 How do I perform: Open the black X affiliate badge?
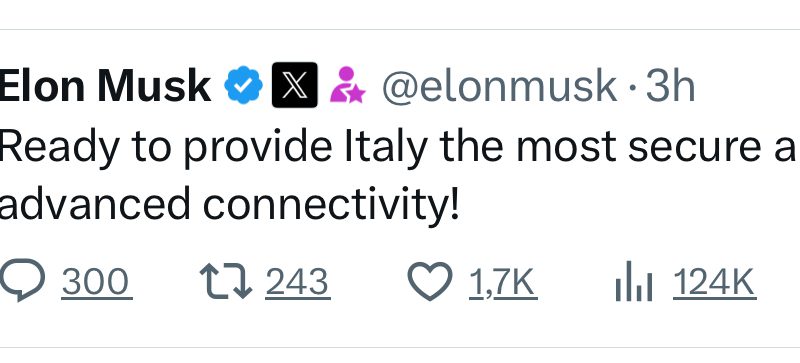pos(295,85)
